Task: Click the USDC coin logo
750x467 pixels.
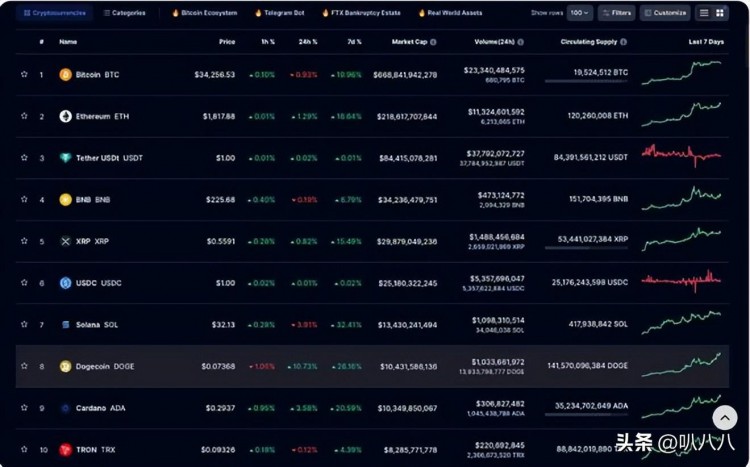Action: click(x=66, y=283)
